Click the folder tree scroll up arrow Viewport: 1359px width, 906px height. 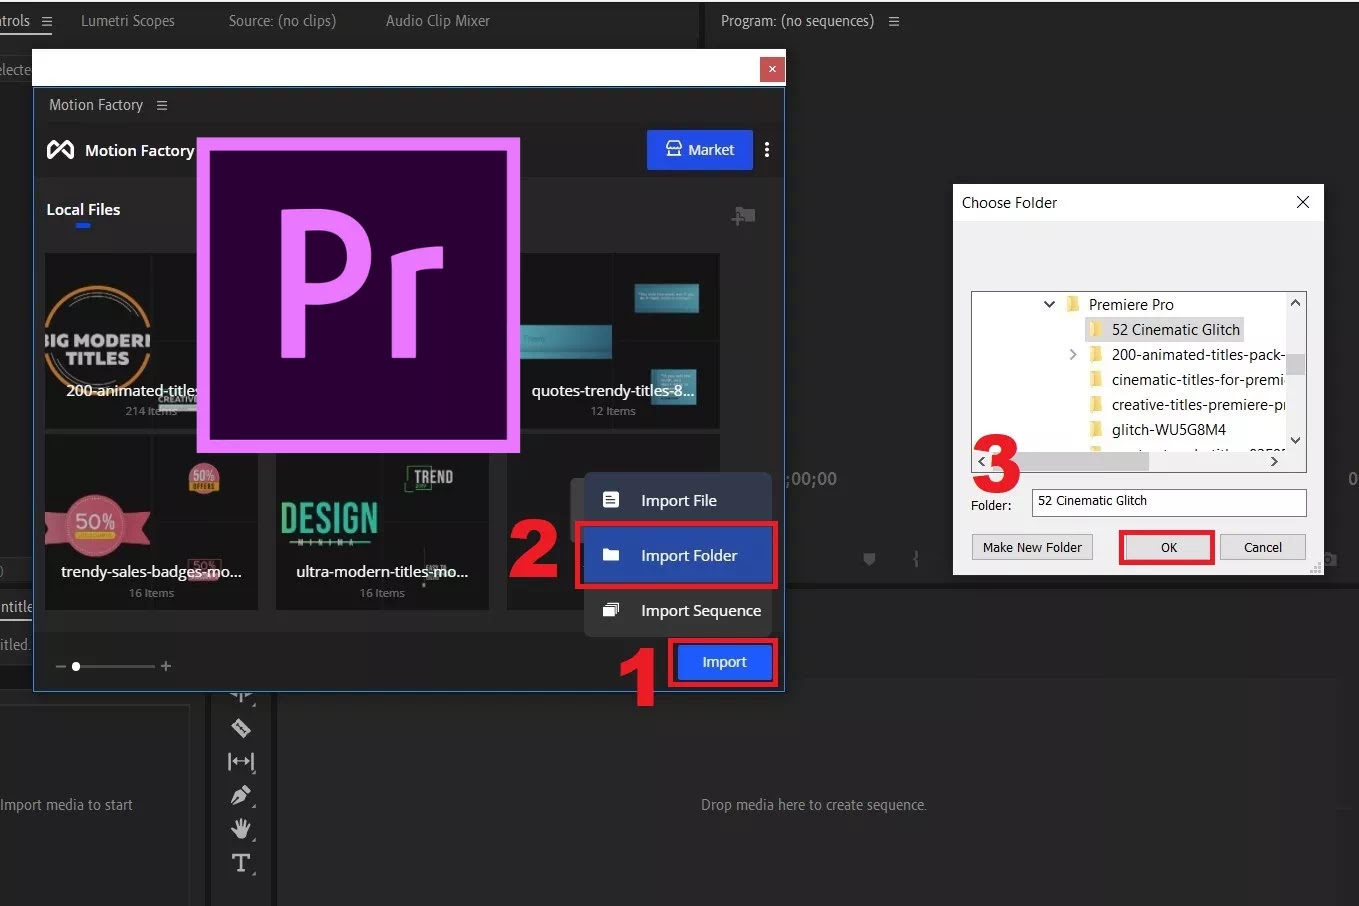point(1296,303)
